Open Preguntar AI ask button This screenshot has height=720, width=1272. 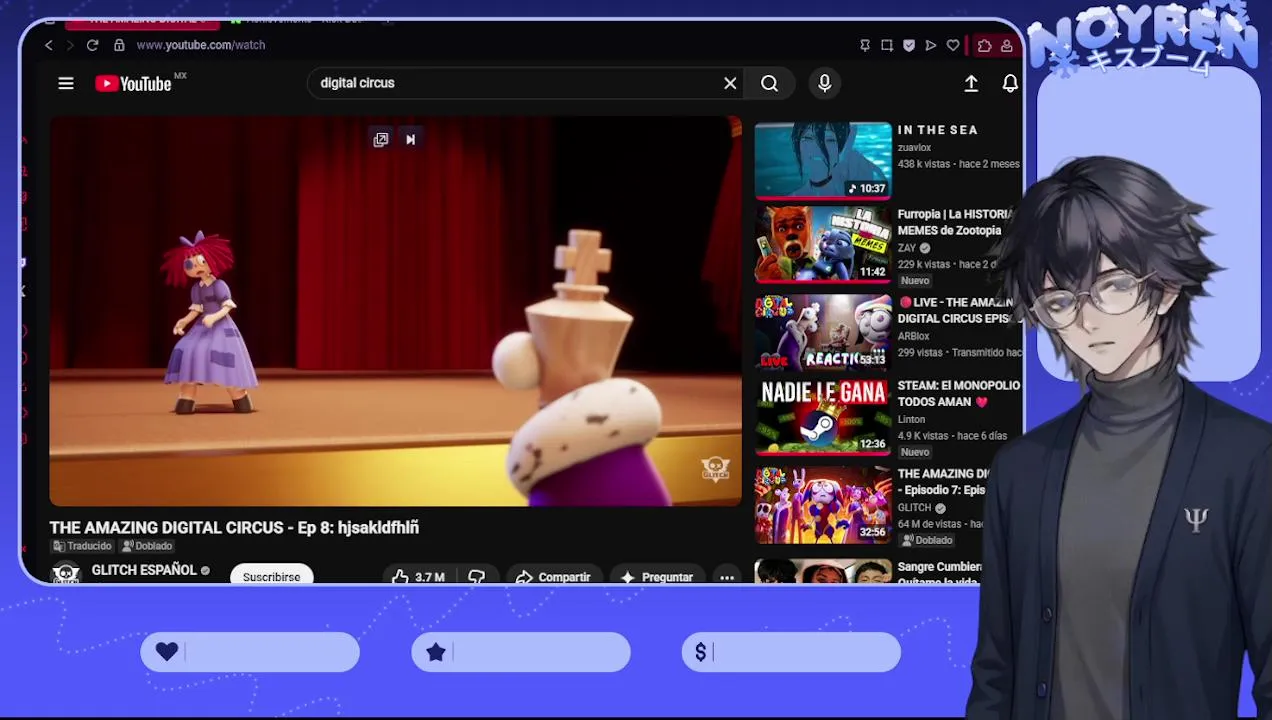(x=657, y=577)
